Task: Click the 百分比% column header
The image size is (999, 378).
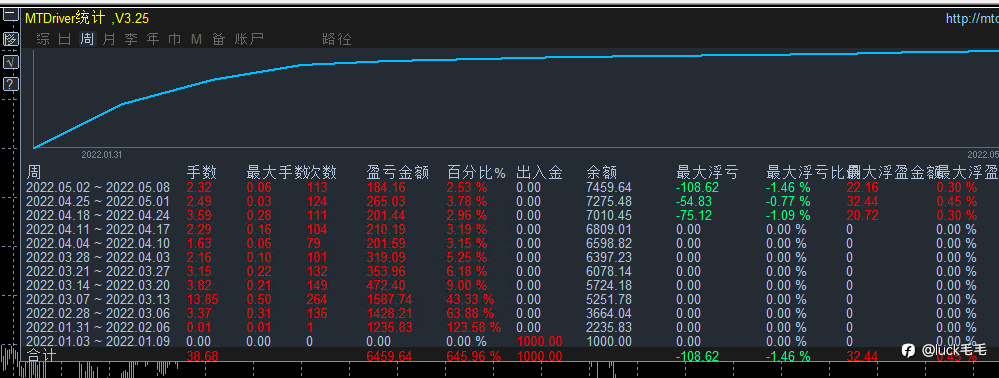Action: coord(476,172)
